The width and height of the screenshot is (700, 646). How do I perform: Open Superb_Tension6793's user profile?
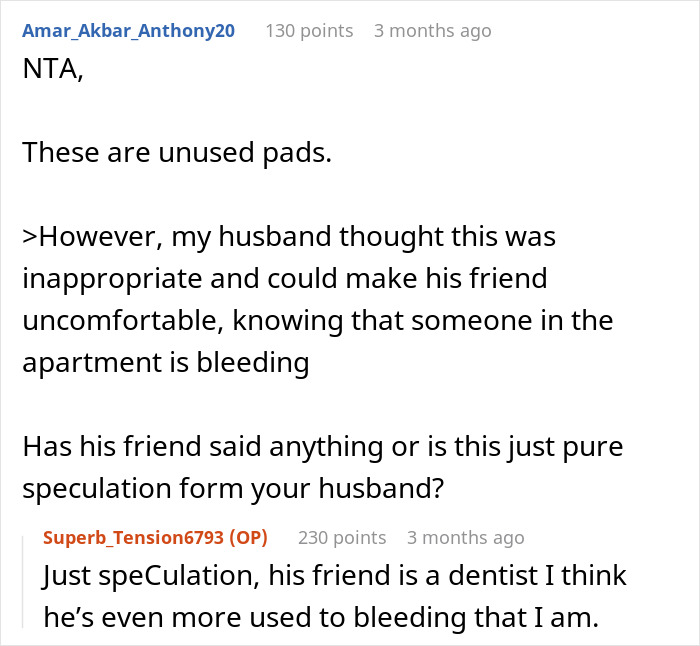(135, 537)
